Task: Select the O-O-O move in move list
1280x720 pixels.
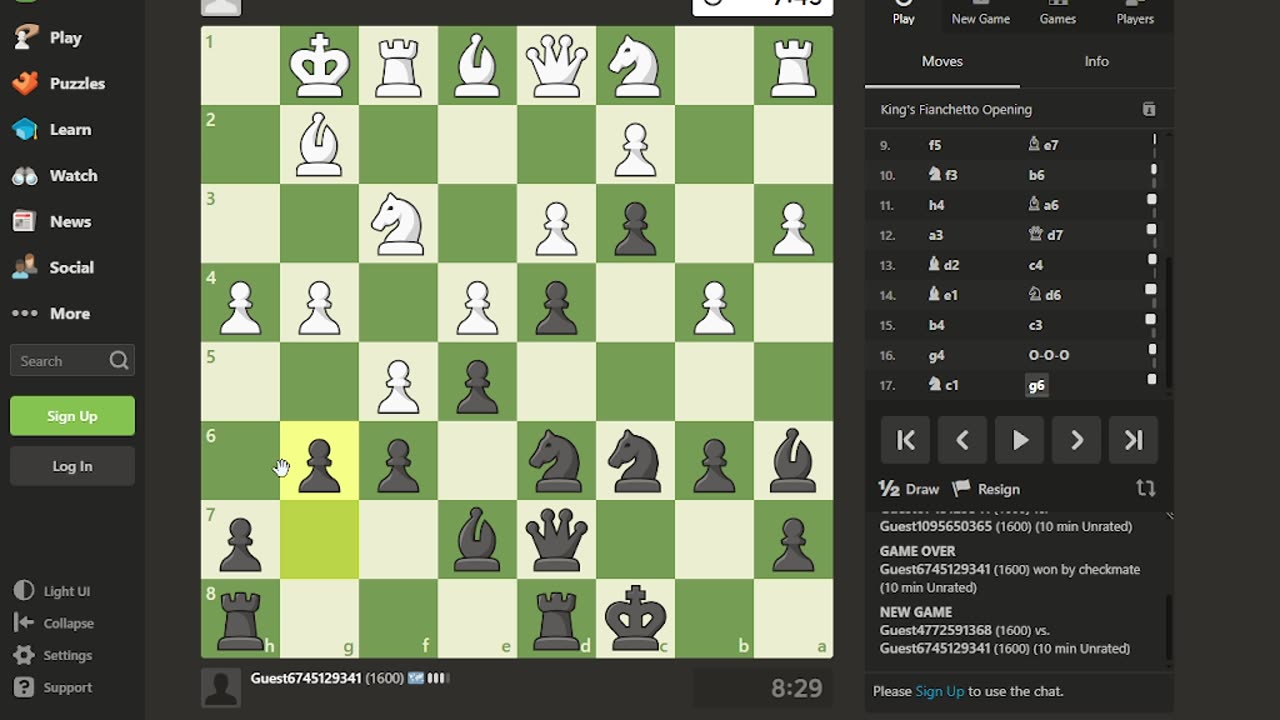Action: pos(1048,355)
